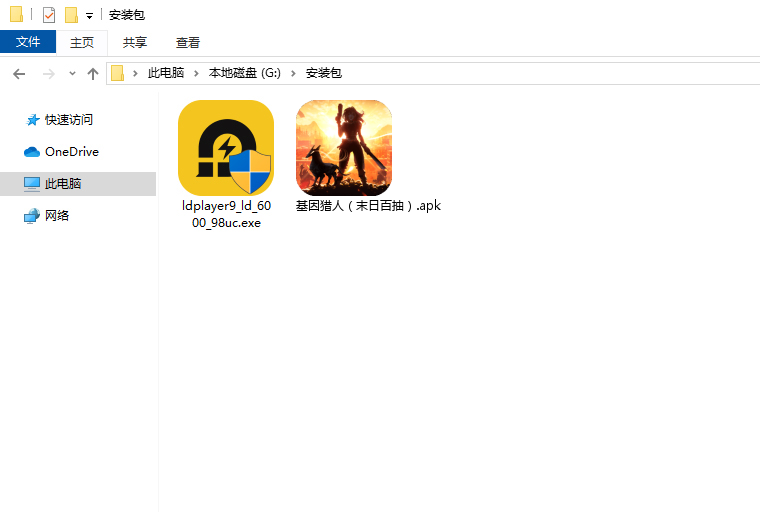The height and width of the screenshot is (512, 760).
Task: Click the 快速访问 star icon
Action: tap(32, 120)
